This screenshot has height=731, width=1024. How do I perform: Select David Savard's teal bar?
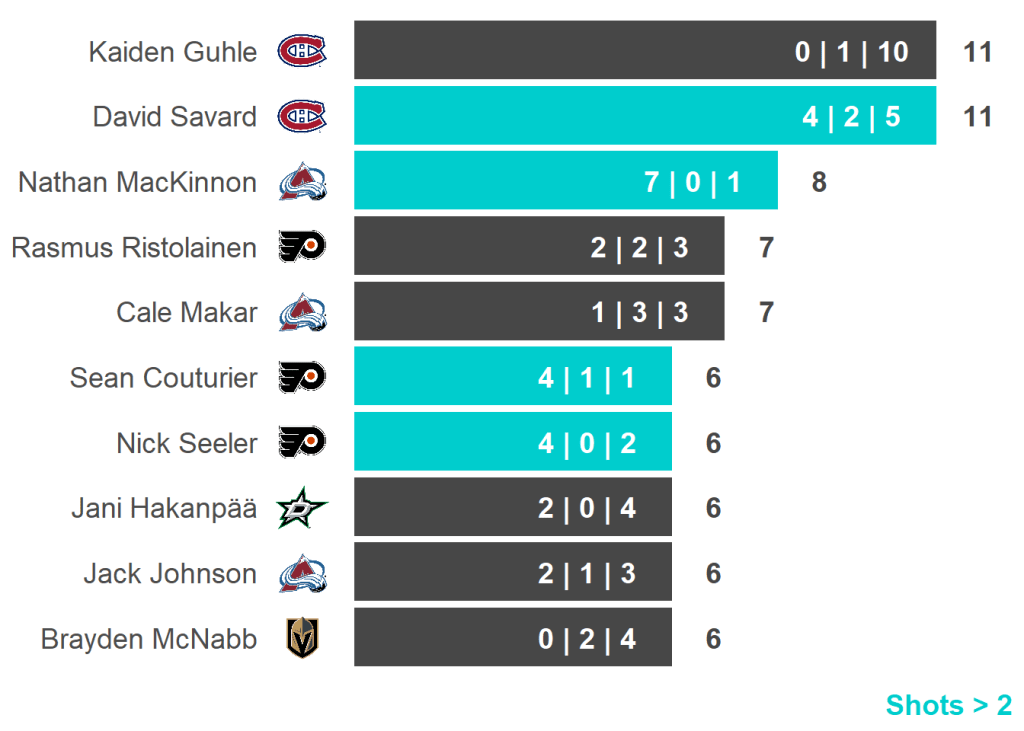[644, 116]
